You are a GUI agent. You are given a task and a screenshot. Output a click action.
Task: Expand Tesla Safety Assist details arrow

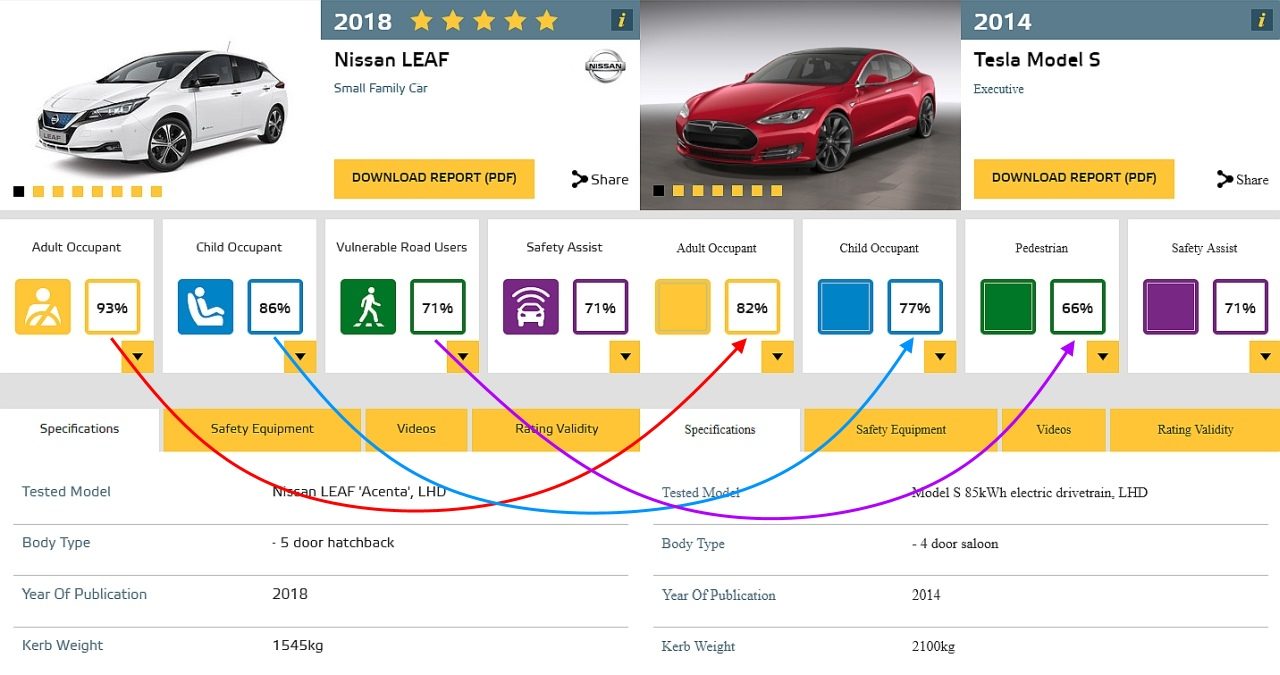1264,357
